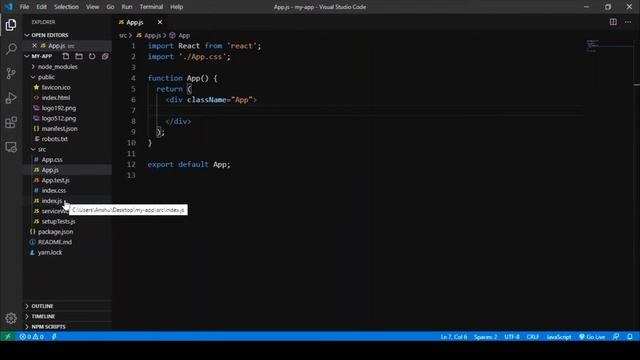
Task: Close App.js in Open Editors list
Action: pyautogui.click(x=34, y=46)
